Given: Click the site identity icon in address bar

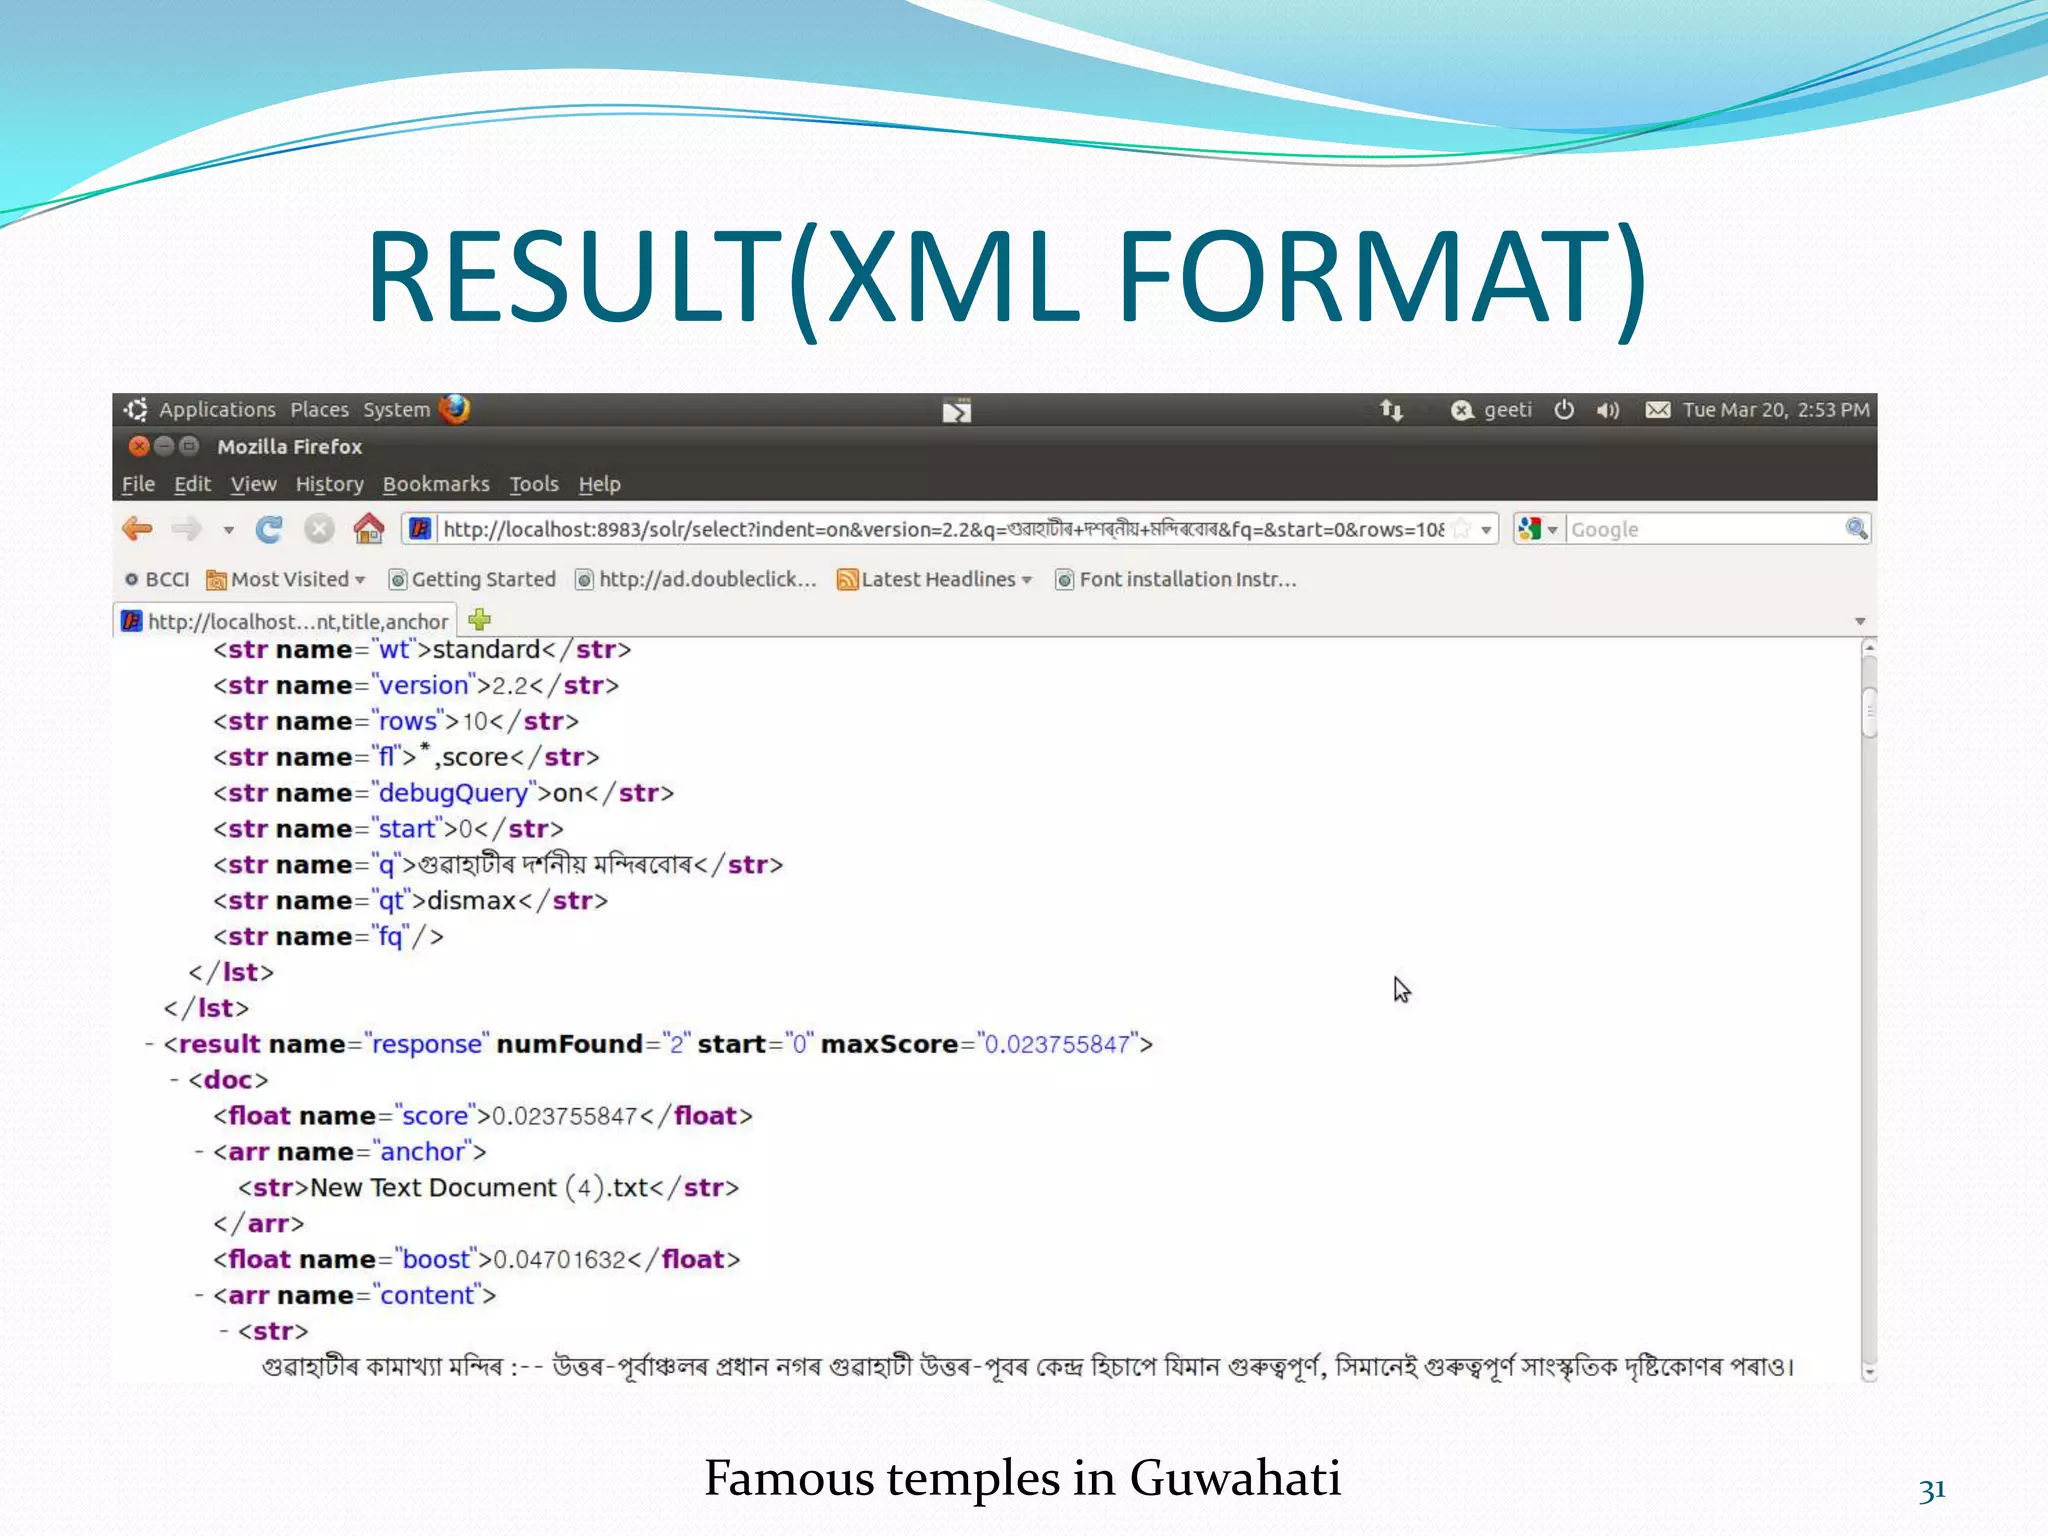Looking at the screenshot, I should (421, 528).
